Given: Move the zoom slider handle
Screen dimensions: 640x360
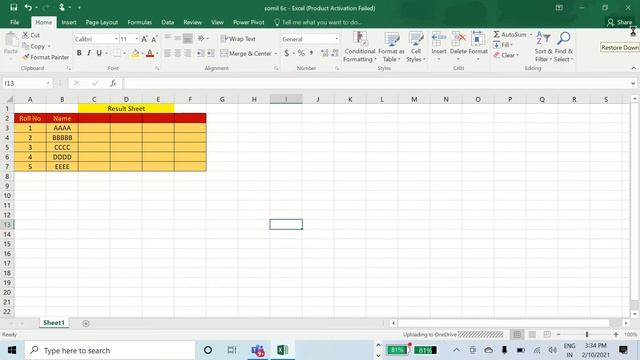Looking at the screenshot, I should click(x=587, y=335).
